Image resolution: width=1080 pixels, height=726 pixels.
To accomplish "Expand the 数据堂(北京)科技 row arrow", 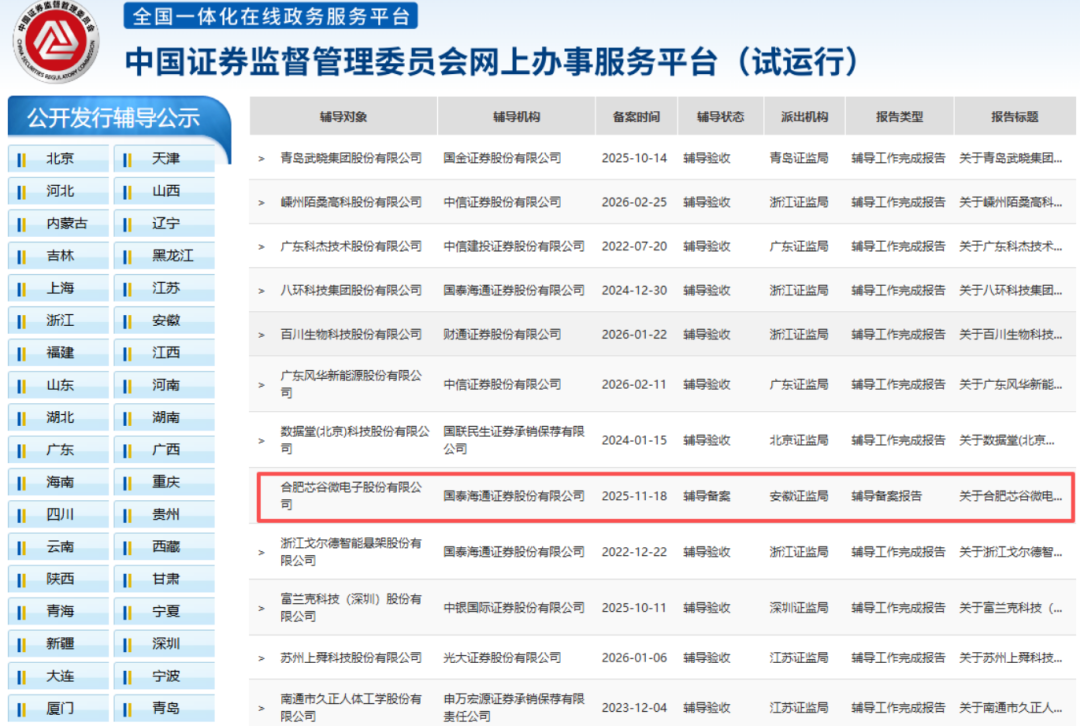I will click(261, 441).
